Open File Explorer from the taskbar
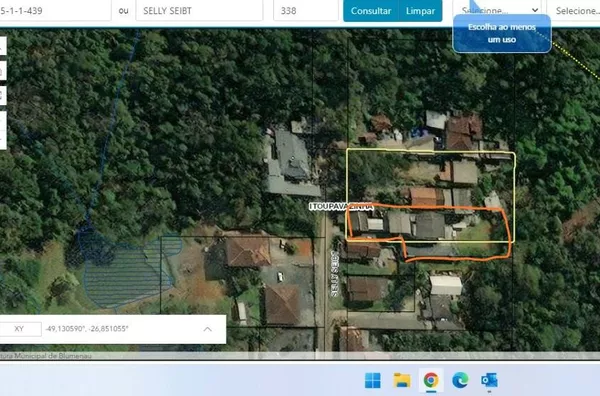The height and width of the screenshot is (396, 600). click(402, 380)
